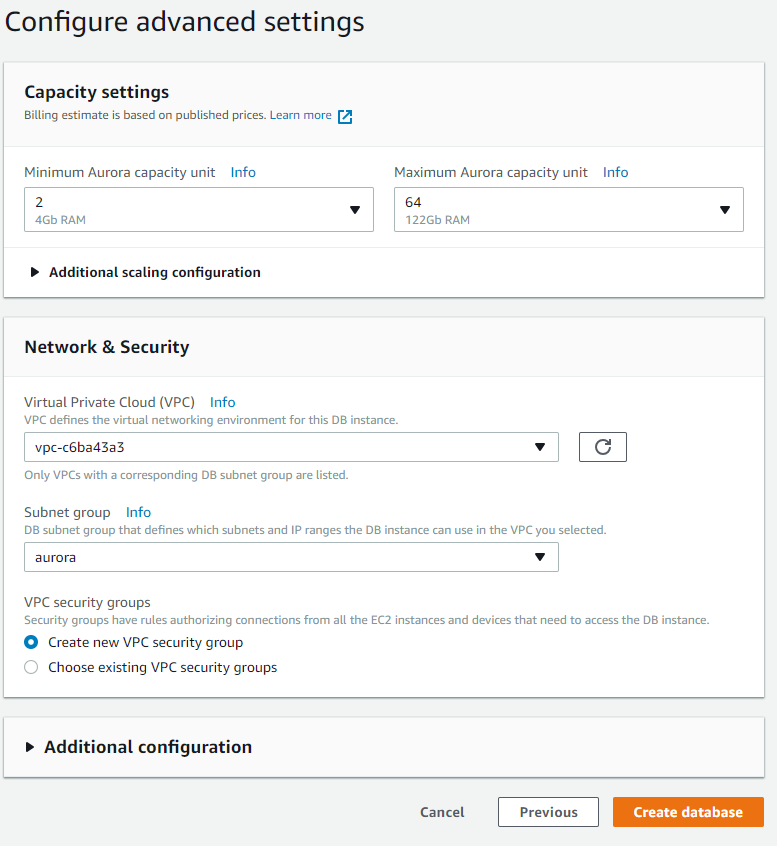The image size is (777, 846).
Task: Click the Maximum Aurora capacity dropdown arrow
Action: pos(725,210)
